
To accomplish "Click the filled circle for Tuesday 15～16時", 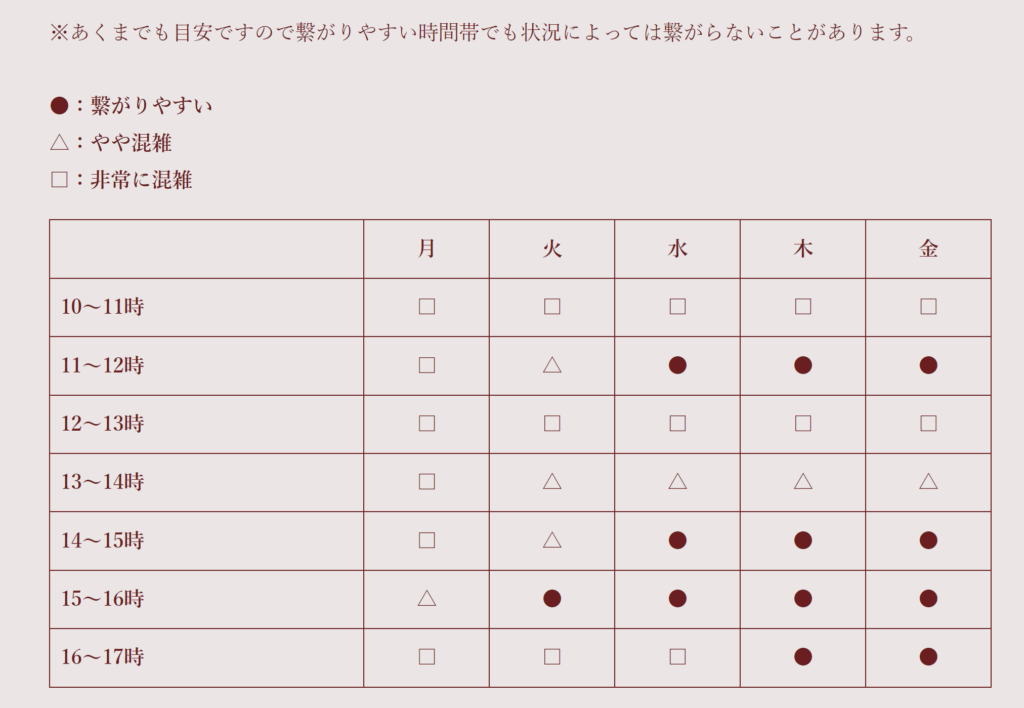I will click(x=552, y=598).
